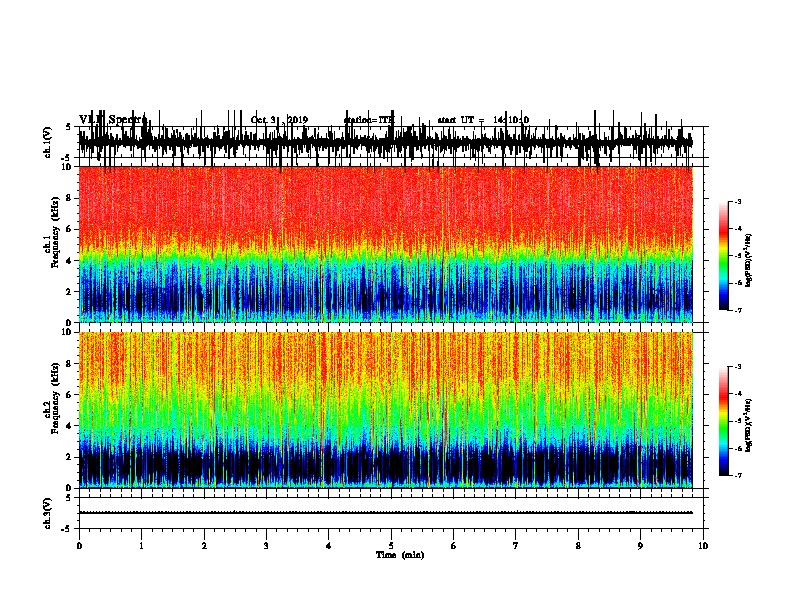The image size is (792, 612).
Task: Click the ch.1(V) waveform axis label
Action: coord(48,142)
